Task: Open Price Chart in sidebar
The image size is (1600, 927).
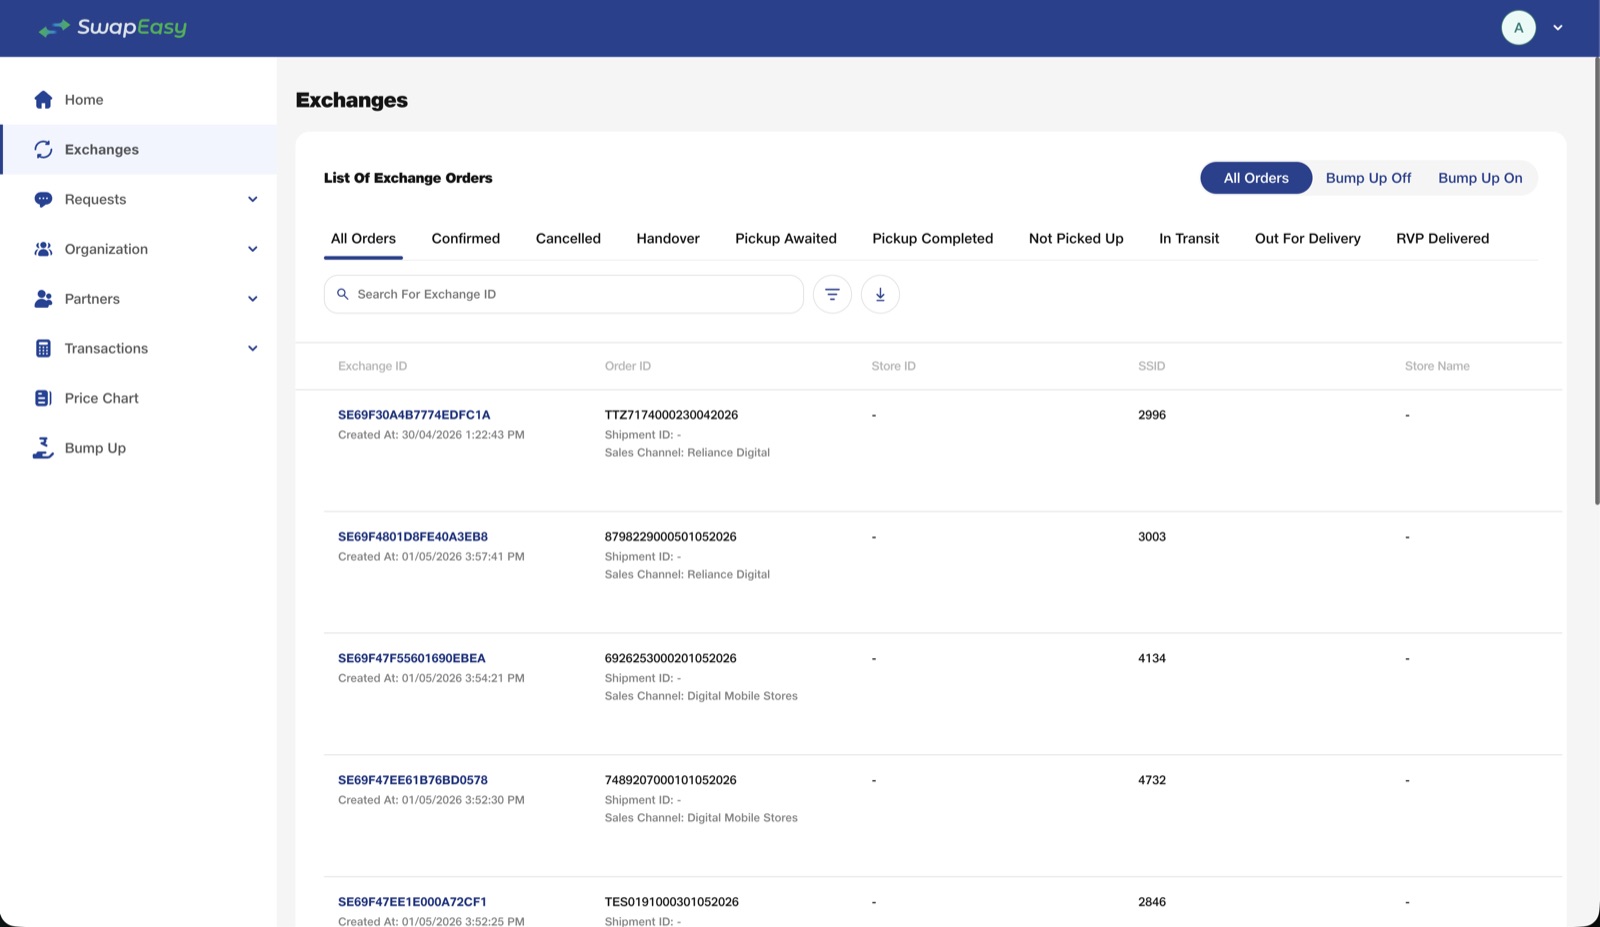Action: click(102, 398)
